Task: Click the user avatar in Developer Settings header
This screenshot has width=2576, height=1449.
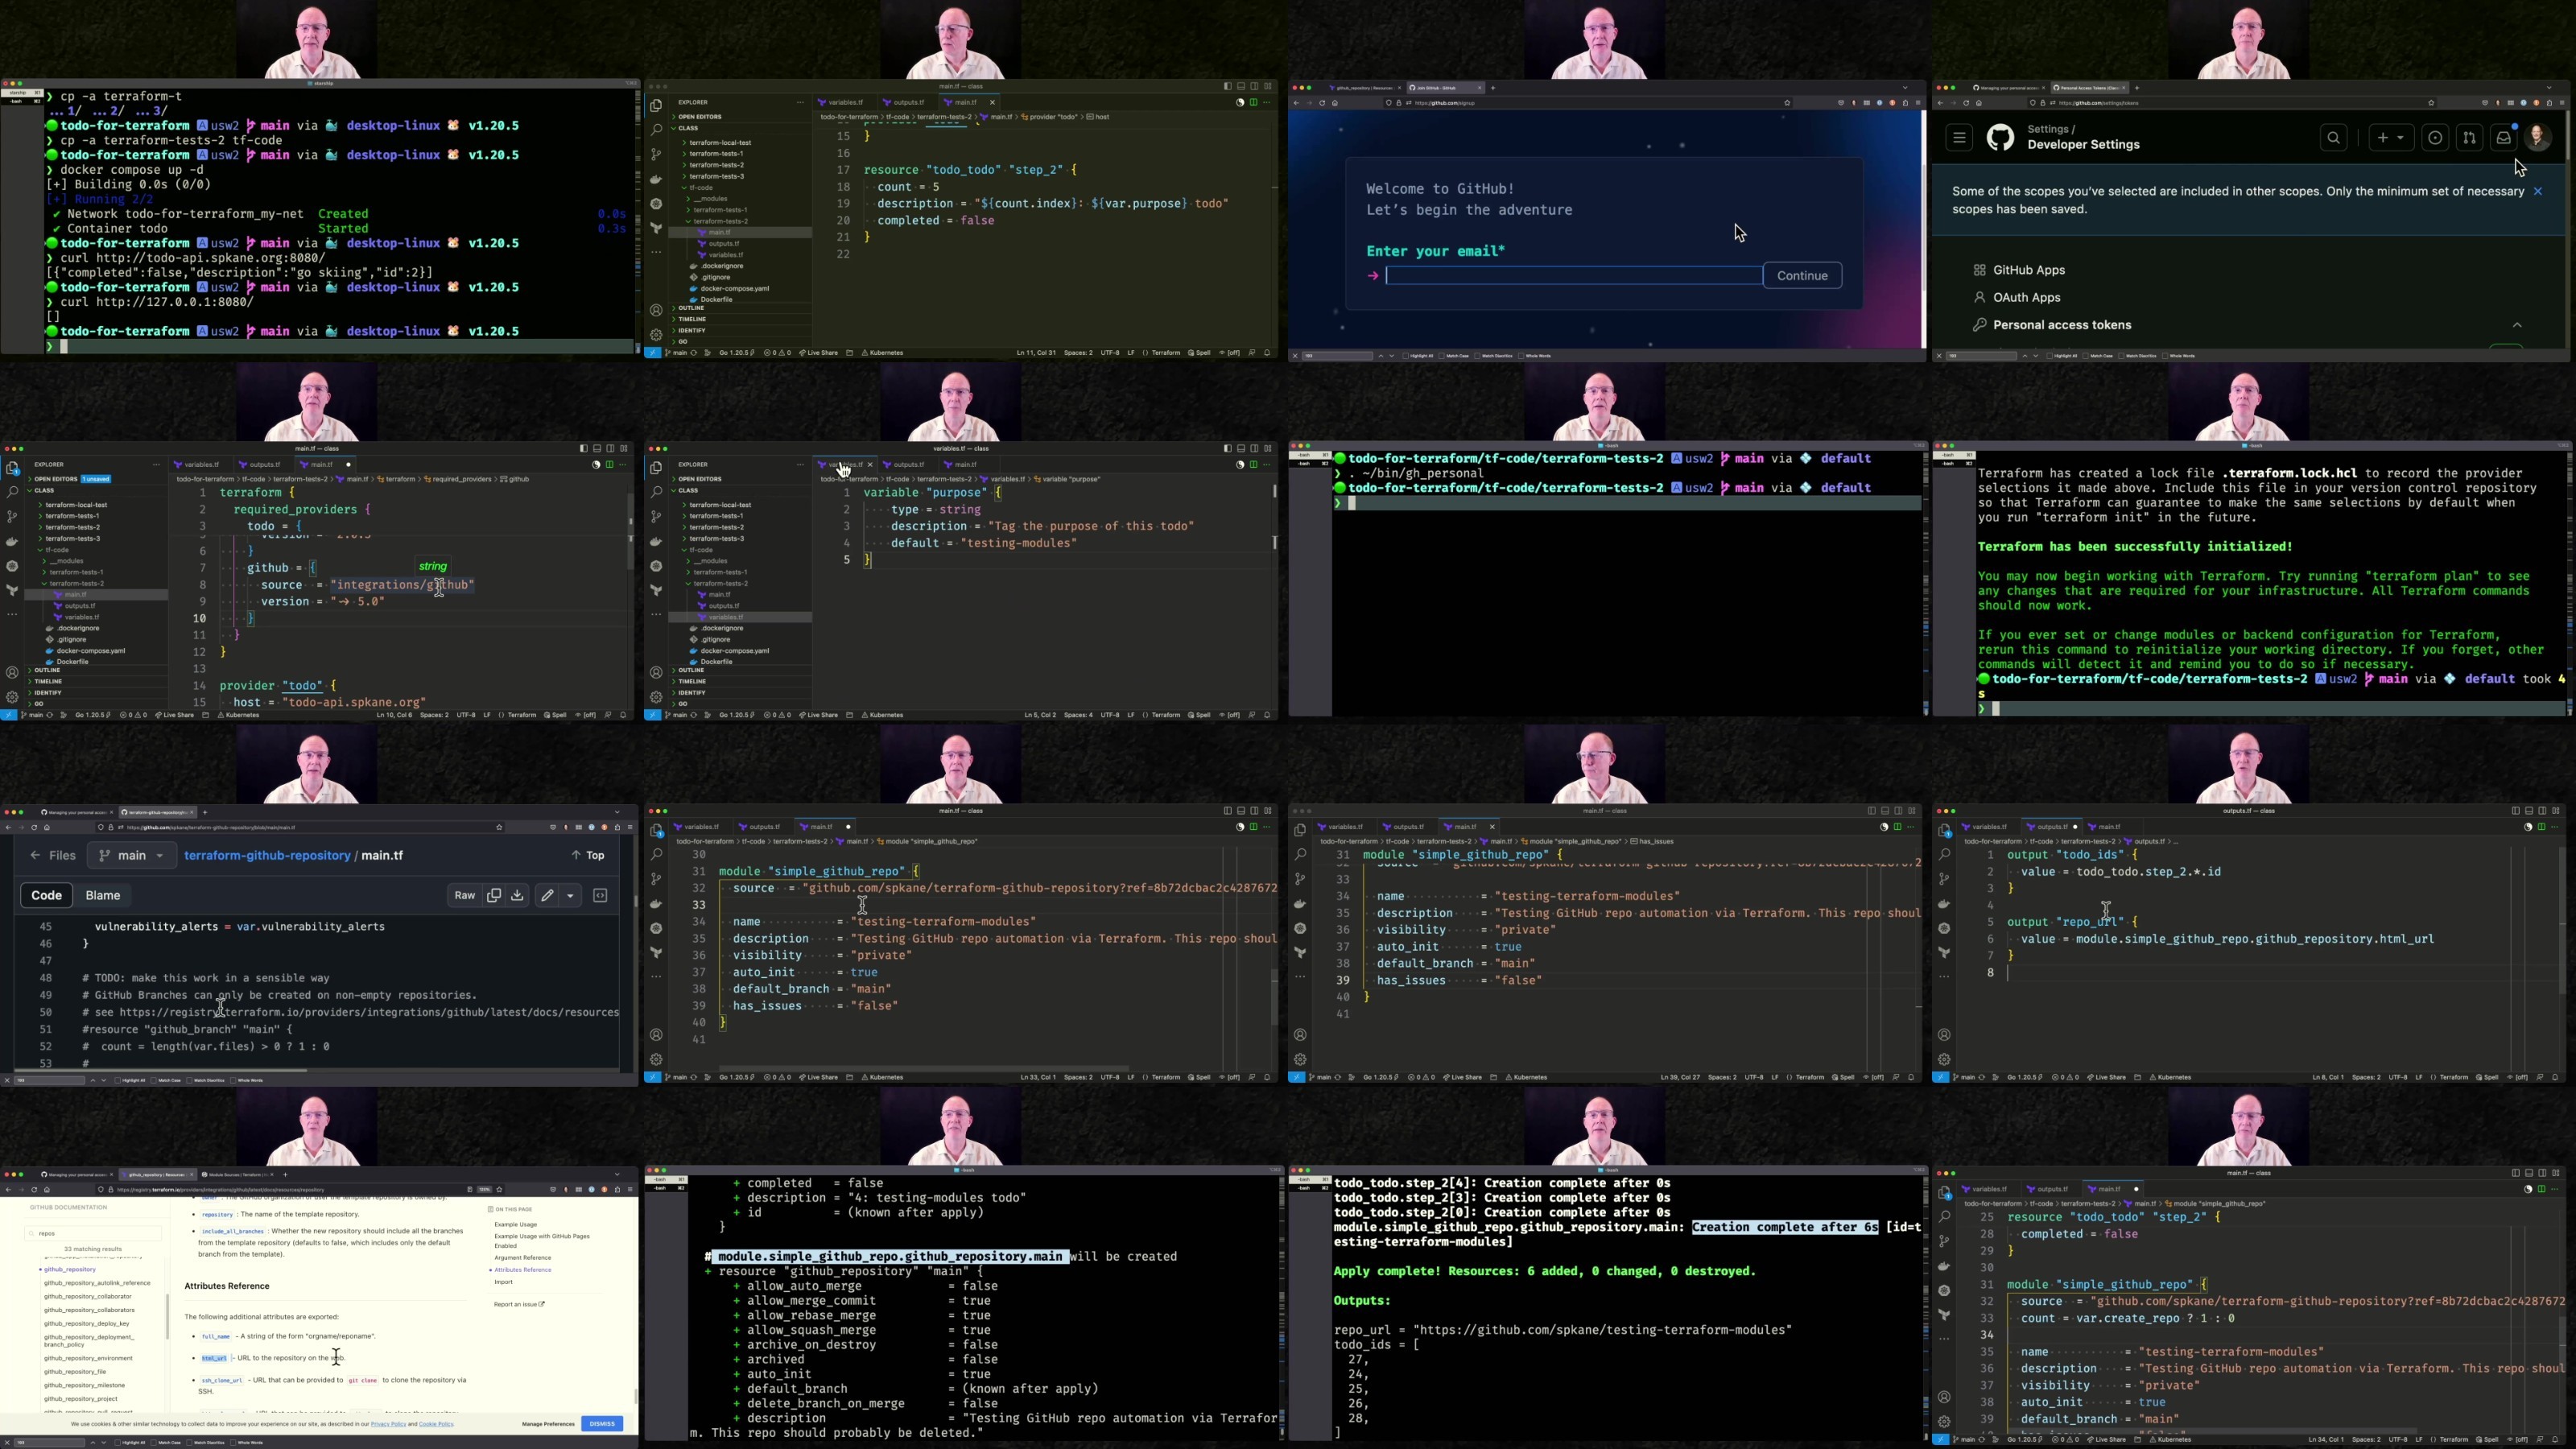Action: click(2538, 138)
